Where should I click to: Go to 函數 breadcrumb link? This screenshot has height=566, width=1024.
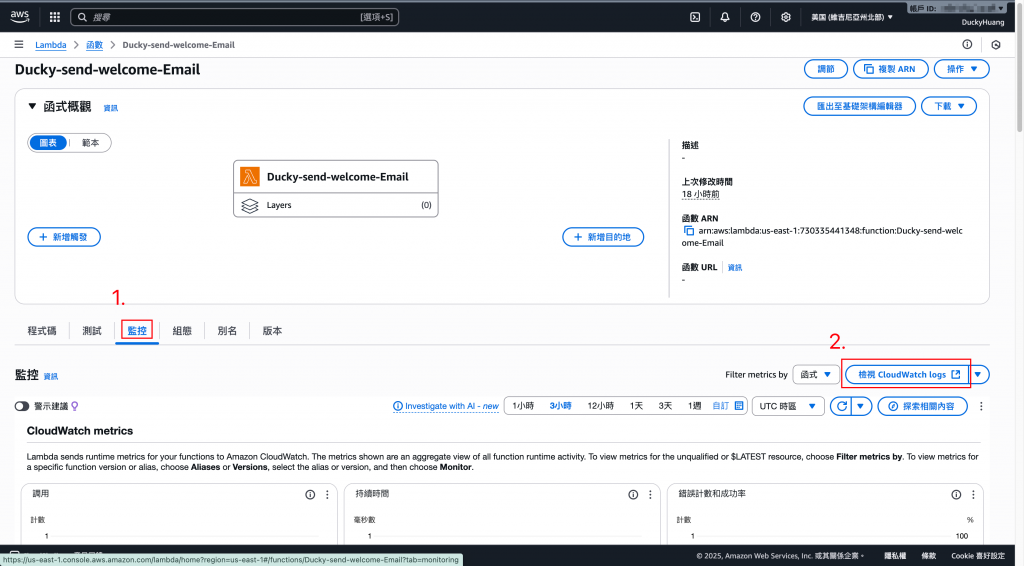(x=95, y=45)
